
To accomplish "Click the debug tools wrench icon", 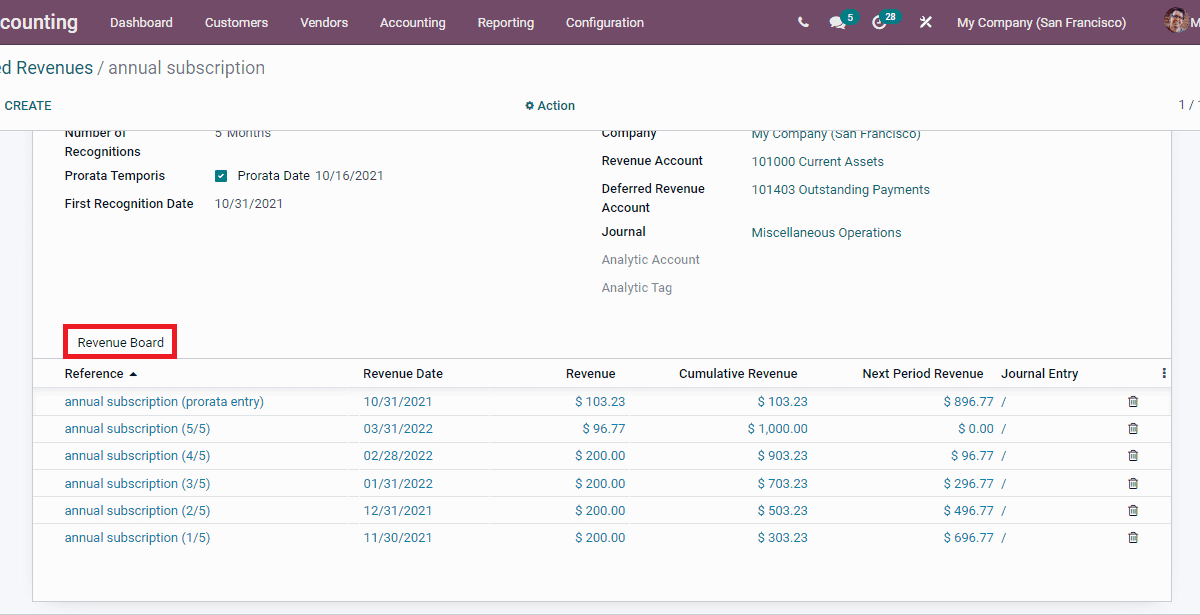I will tap(925, 22).
